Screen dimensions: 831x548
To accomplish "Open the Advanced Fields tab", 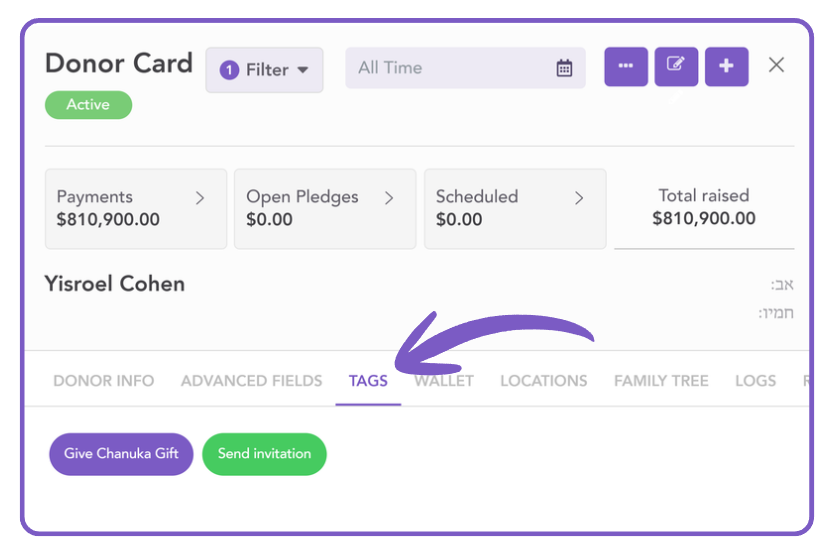I will coord(251,381).
